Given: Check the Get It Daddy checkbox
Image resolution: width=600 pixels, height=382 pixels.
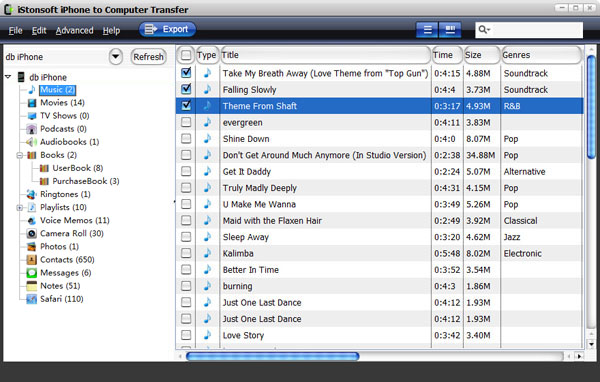Looking at the screenshot, I should click(186, 171).
